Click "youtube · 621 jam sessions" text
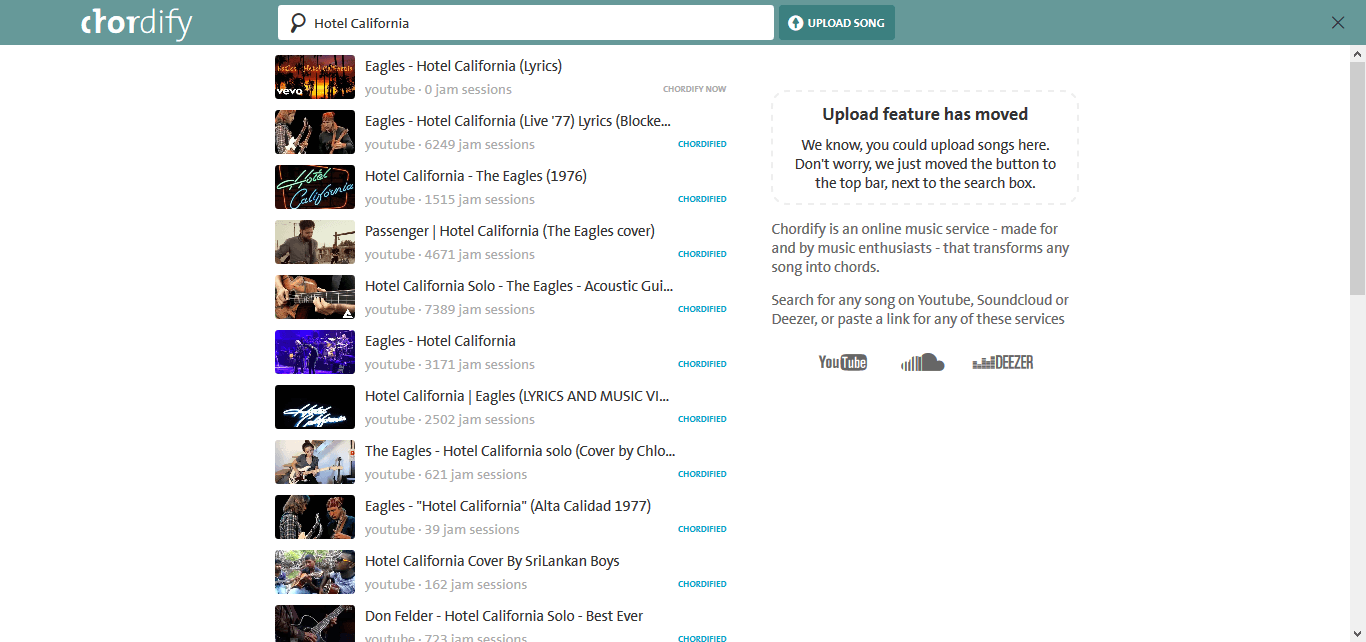The height and width of the screenshot is (642, 1366). tap(446, 474)
